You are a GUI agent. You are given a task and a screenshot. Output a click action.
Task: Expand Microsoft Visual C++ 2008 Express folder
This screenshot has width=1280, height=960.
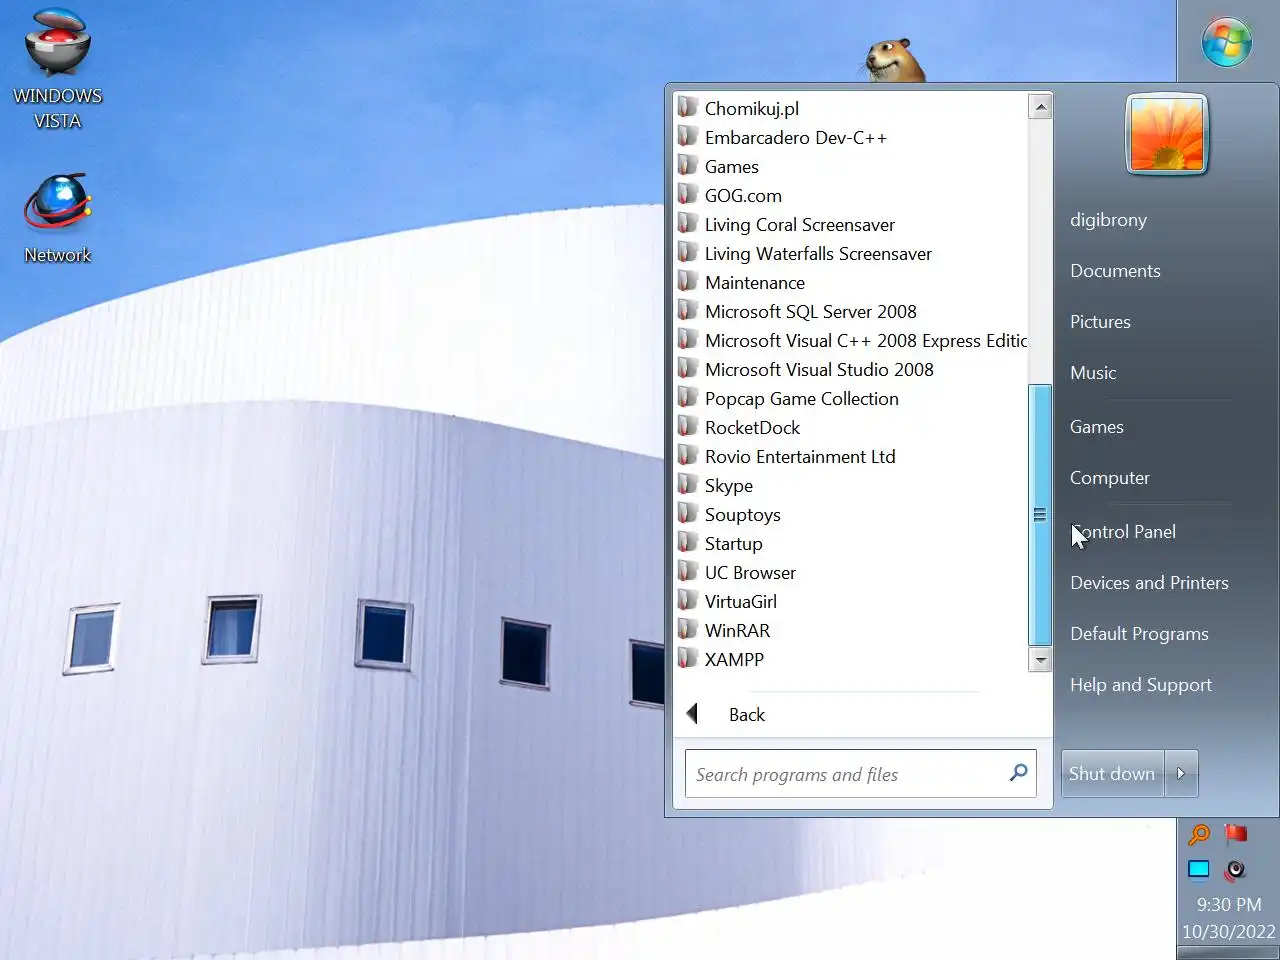point(851,340)
